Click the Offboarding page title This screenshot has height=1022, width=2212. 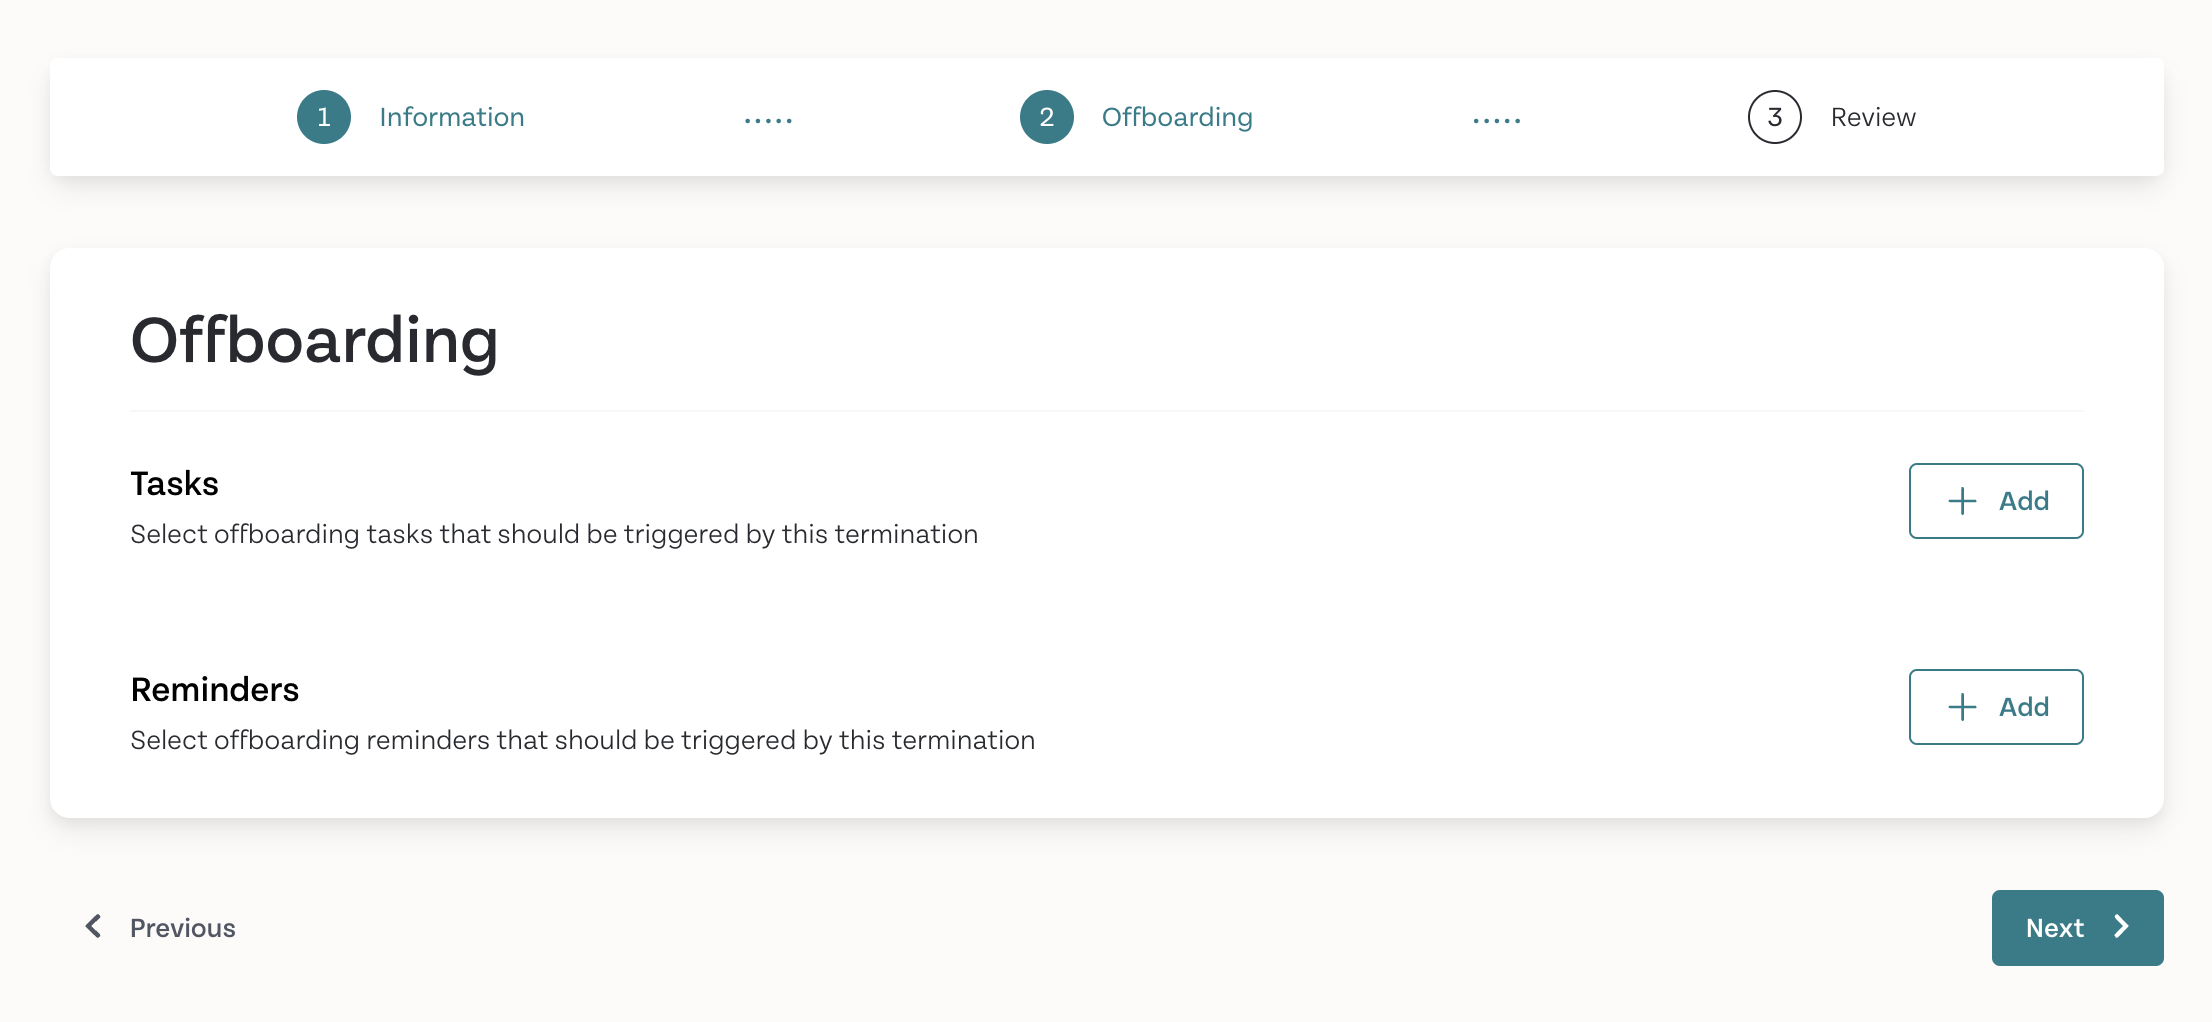point(314,341)
